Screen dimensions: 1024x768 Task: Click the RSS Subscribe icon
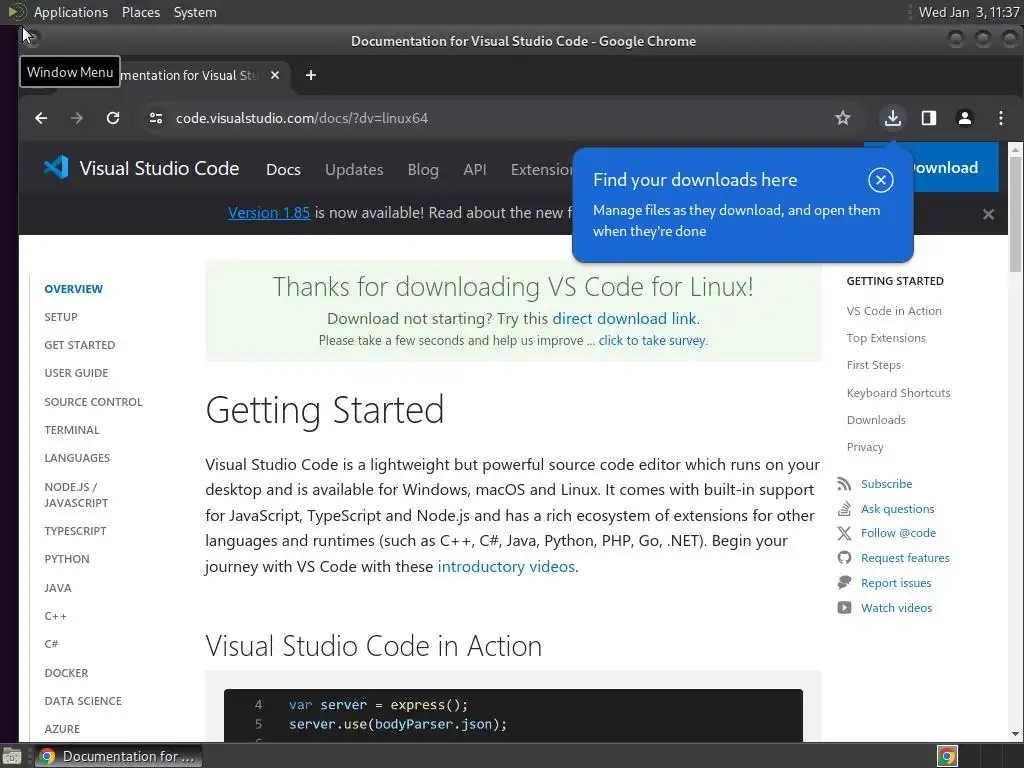[x=844, y=484]
